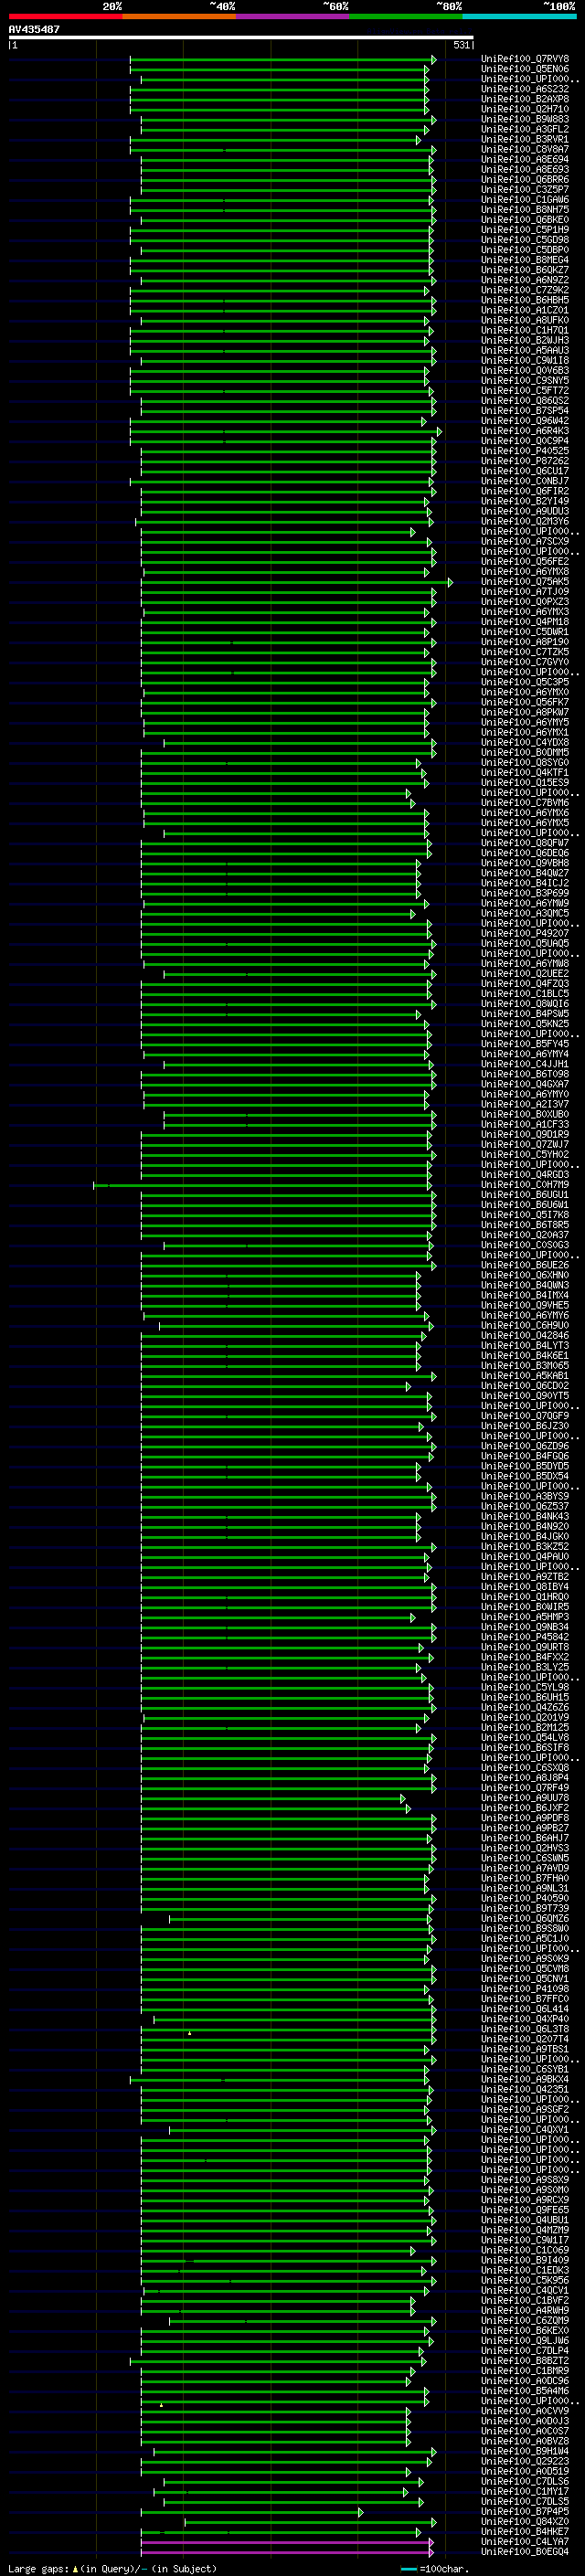Select label UniRef100_A6R4K3
The width and height of the screenshot is (585, 2576).
click(x=524, y=431)
